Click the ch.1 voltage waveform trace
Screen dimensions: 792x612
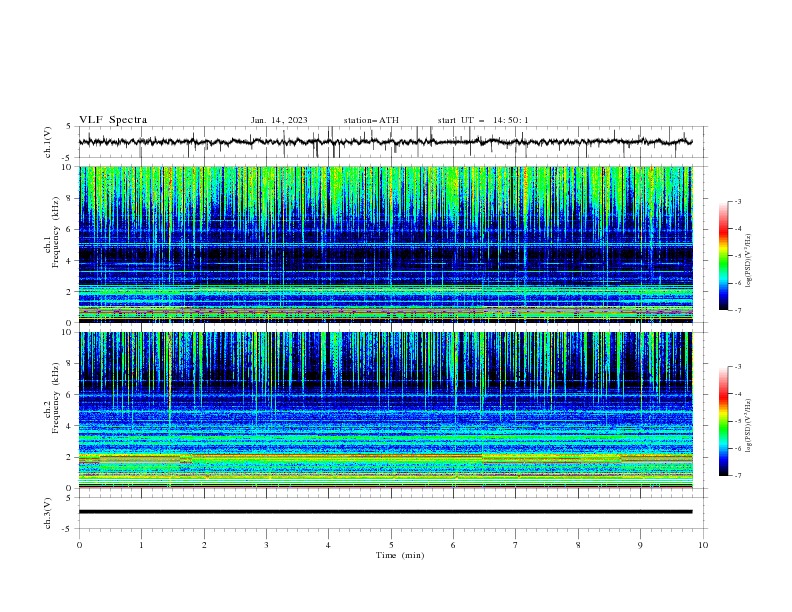(385, 142)
